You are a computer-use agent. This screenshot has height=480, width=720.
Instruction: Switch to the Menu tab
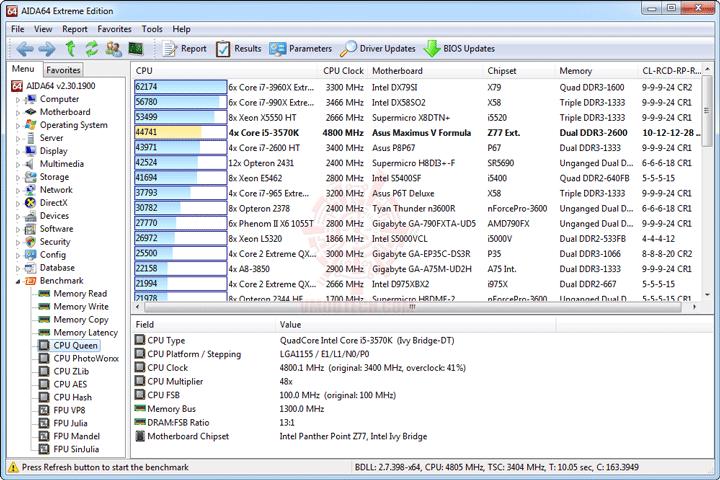tap(23, 69)
